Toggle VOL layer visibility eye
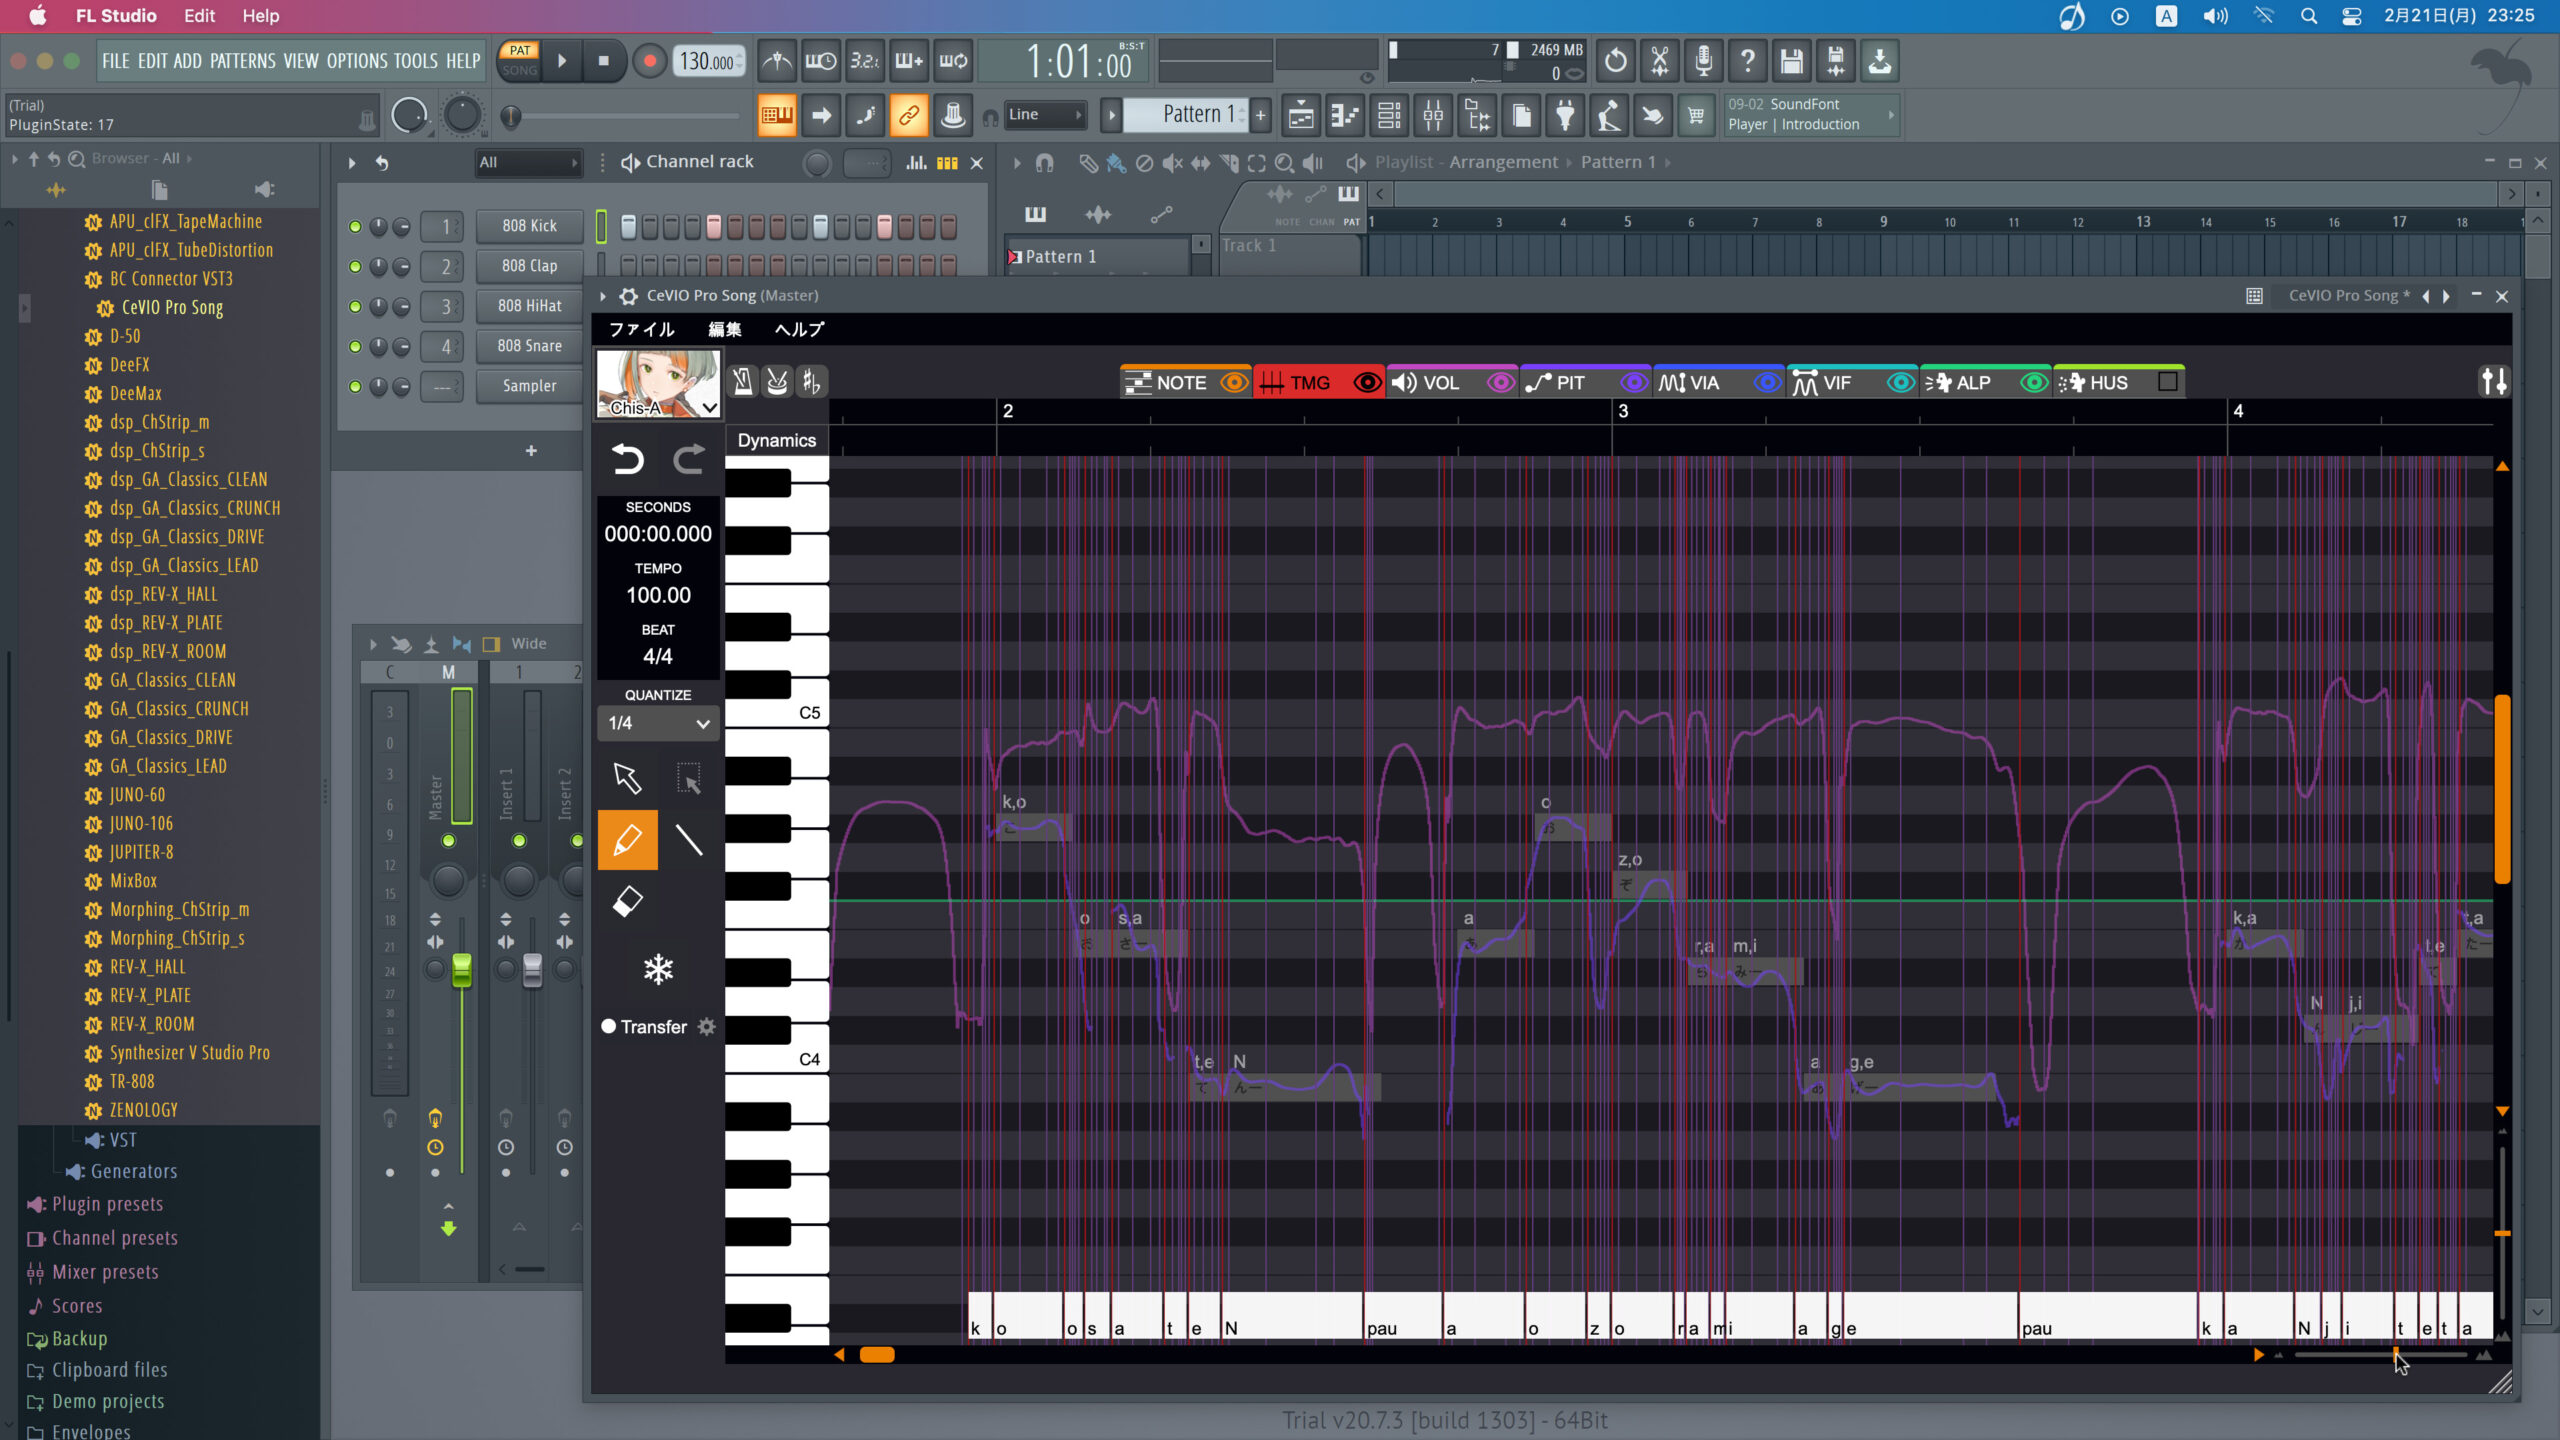 [1501, 383]
